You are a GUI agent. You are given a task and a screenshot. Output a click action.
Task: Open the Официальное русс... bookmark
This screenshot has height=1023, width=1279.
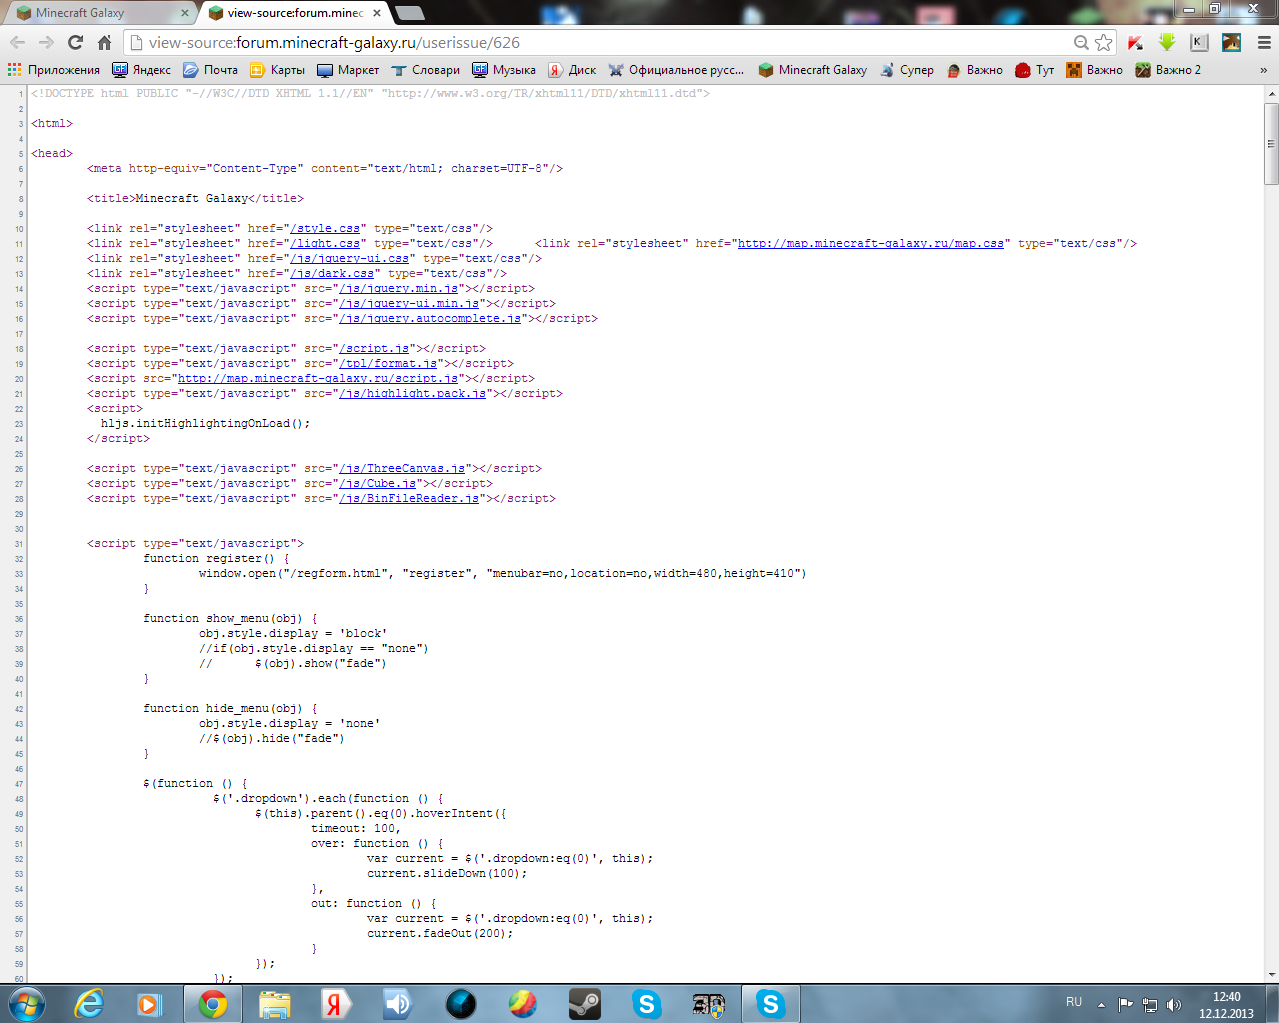[676, 70]
